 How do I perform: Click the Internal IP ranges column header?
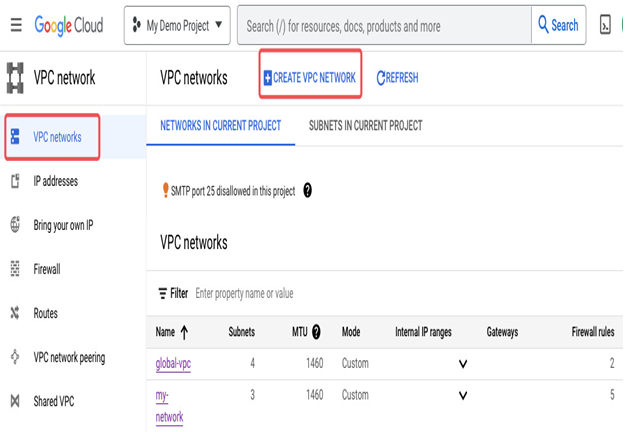(x=423, y=332)
